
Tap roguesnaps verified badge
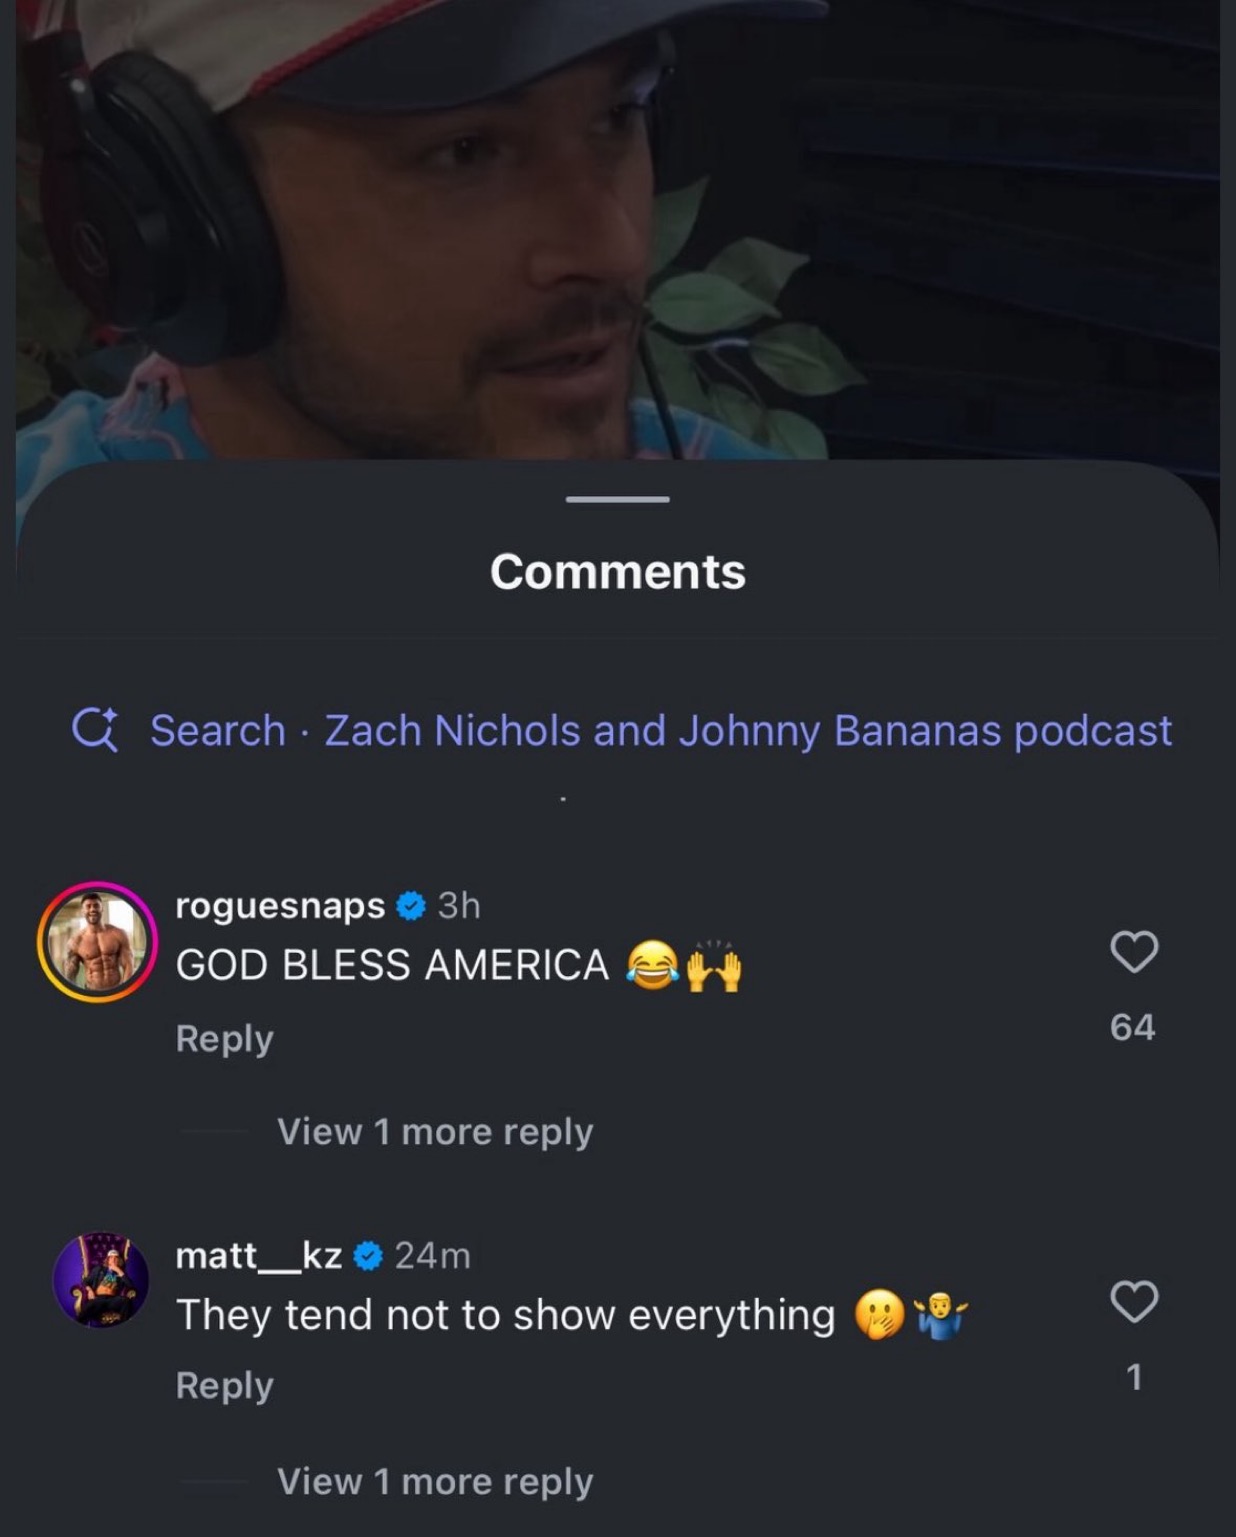point(411,906)
